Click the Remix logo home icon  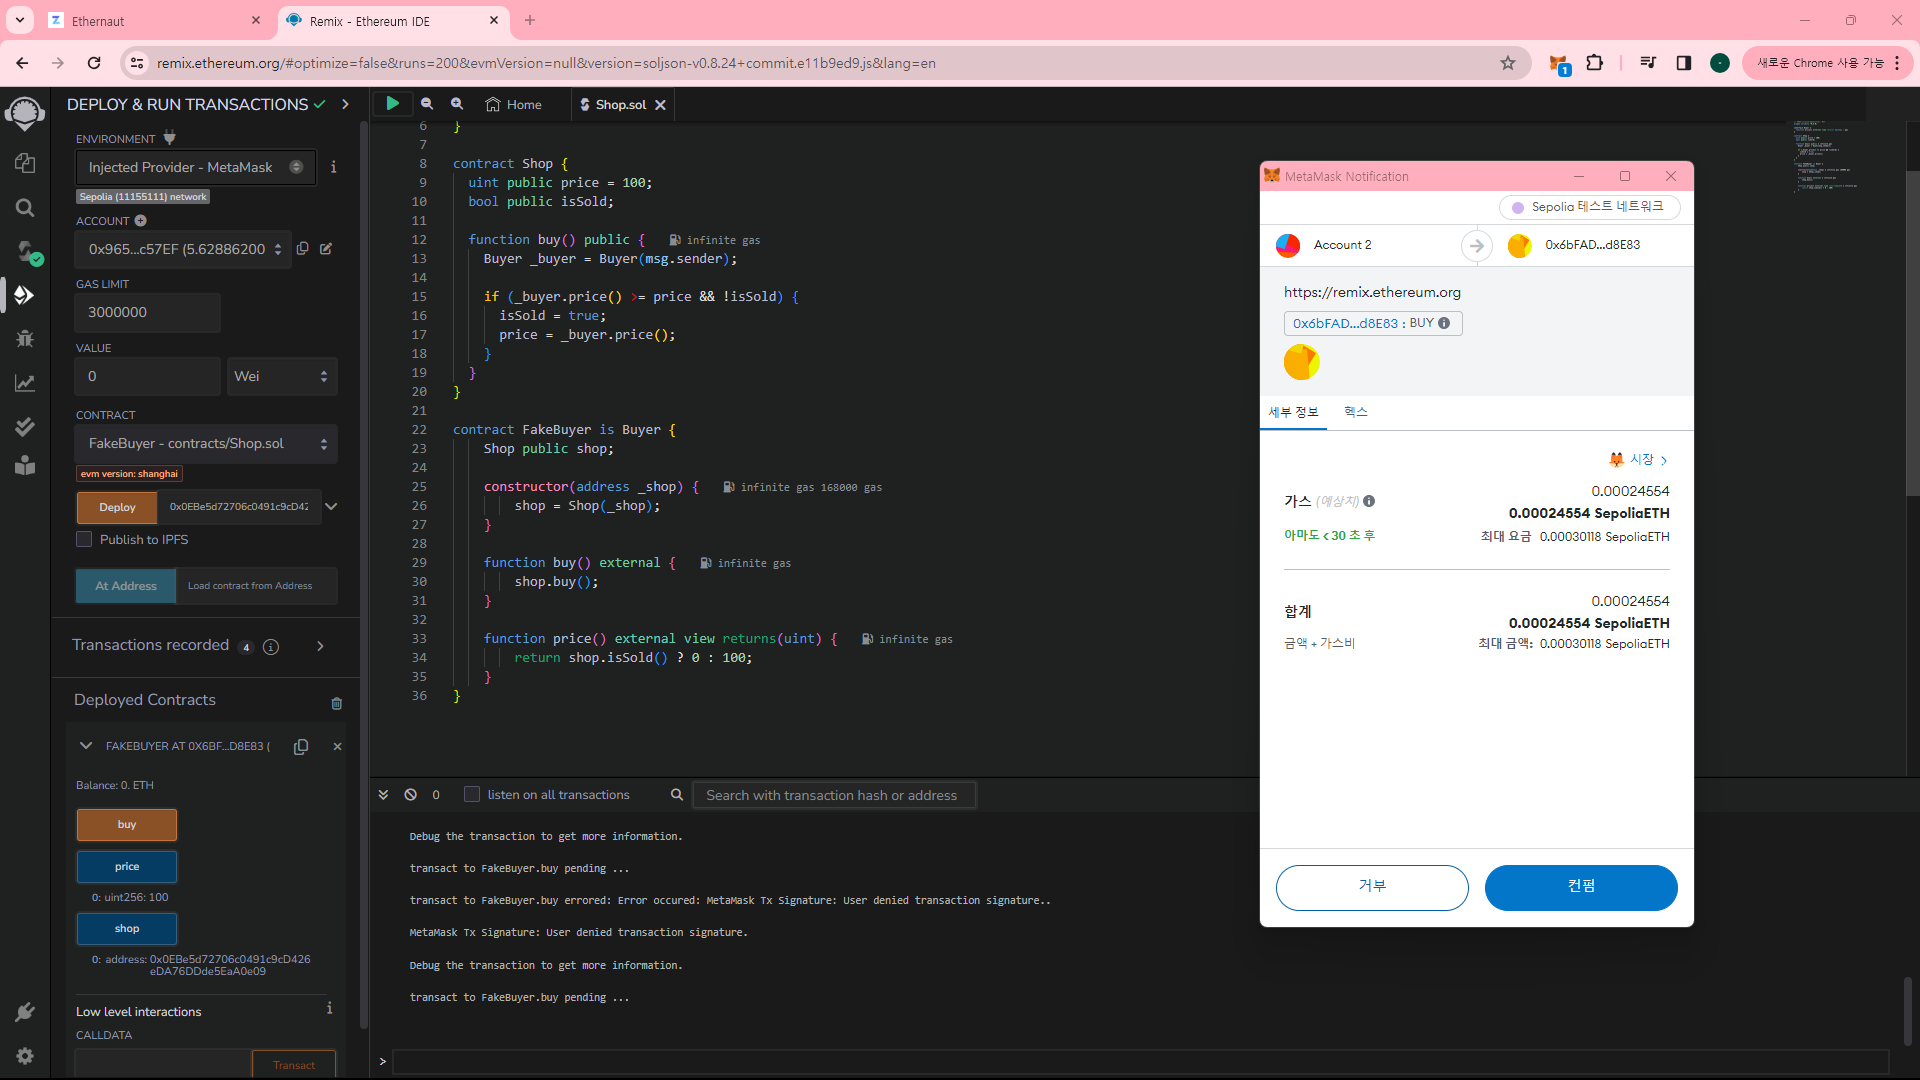coord(25,113)
